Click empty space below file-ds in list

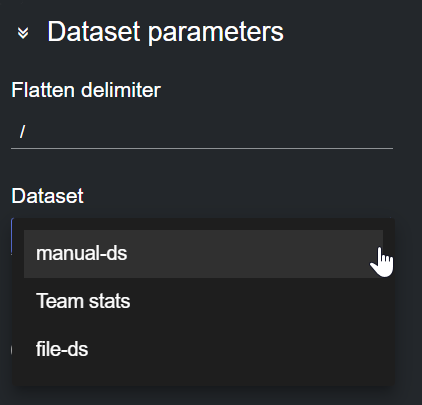(x=203, y=379)
